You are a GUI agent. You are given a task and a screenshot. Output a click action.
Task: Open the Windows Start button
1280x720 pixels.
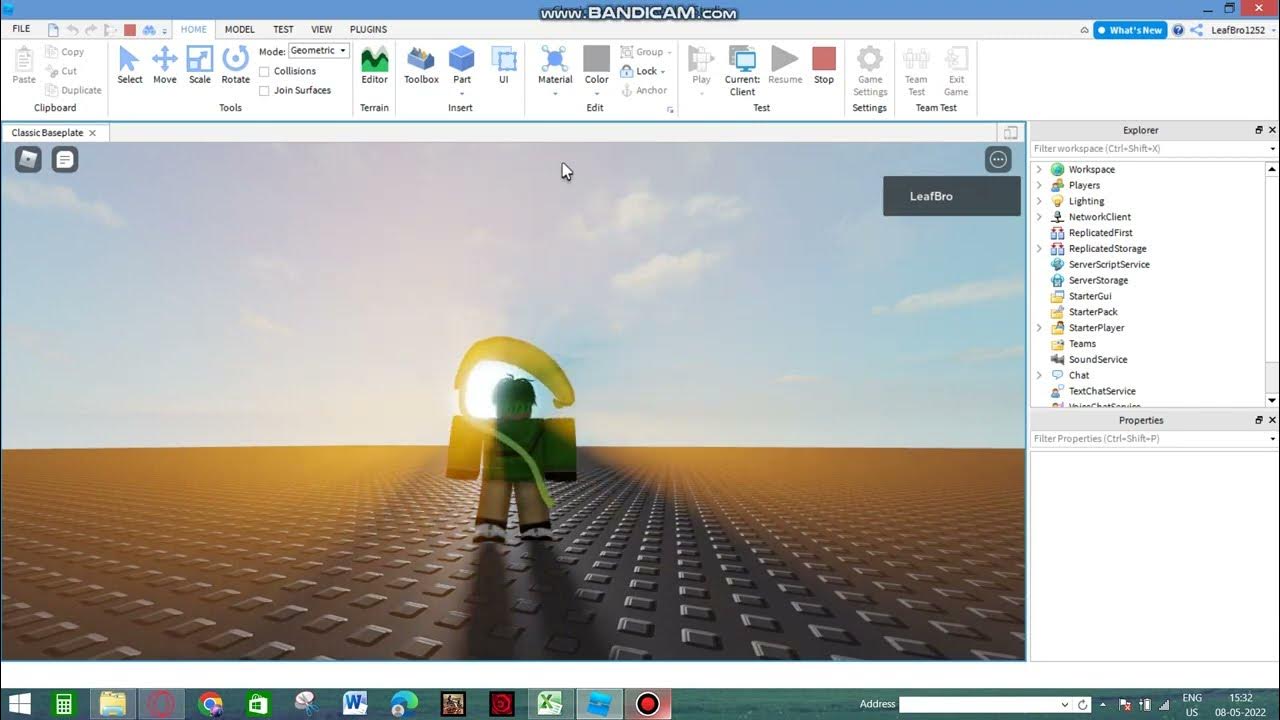(x=19, y=704)
